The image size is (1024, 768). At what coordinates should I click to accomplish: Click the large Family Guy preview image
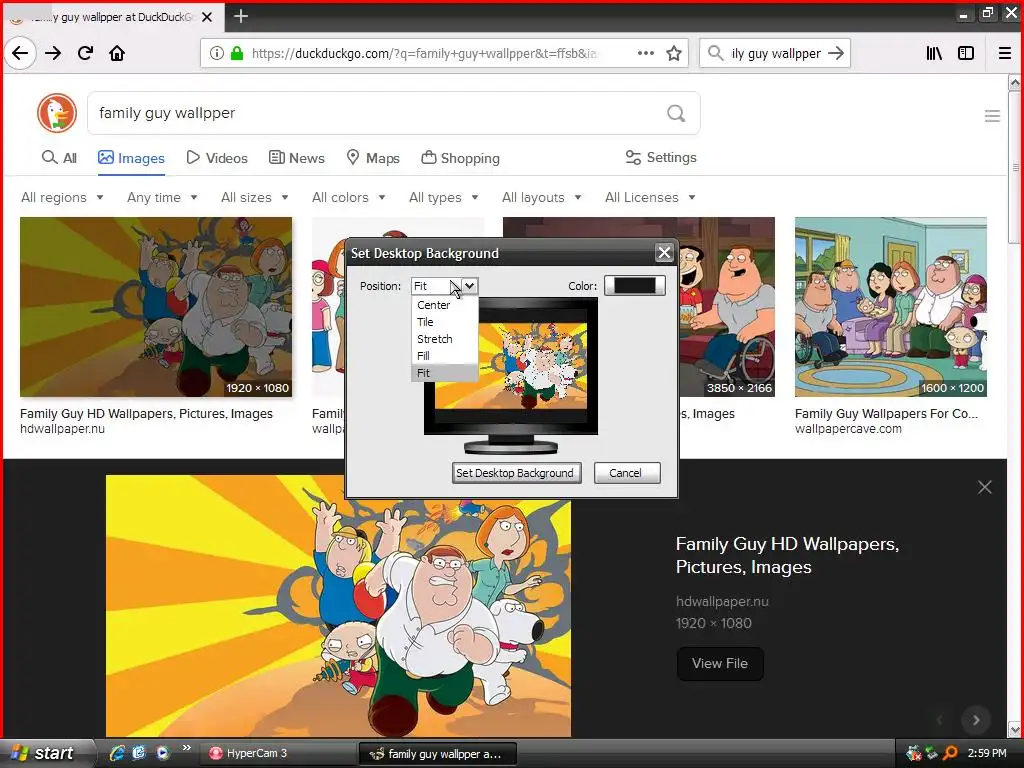[338, 606]
